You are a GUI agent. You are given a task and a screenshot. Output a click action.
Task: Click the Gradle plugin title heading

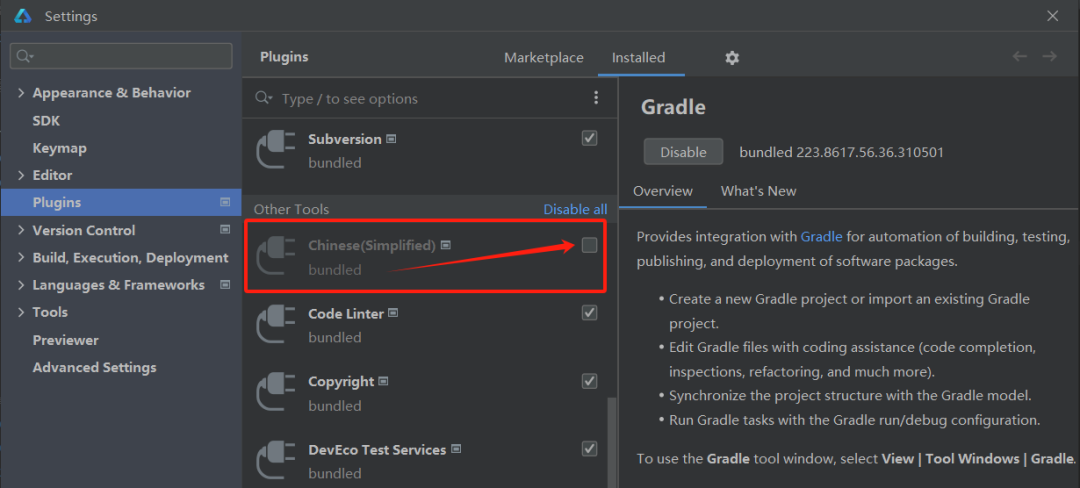673,107
